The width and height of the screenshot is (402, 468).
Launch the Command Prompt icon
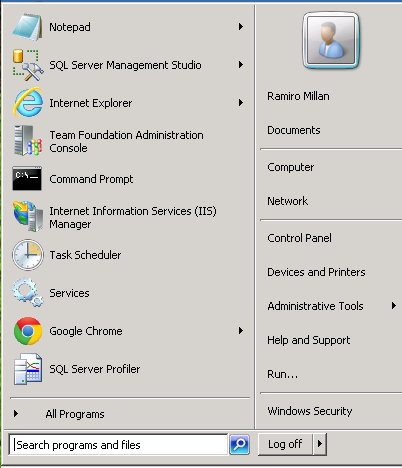(27, 179)
